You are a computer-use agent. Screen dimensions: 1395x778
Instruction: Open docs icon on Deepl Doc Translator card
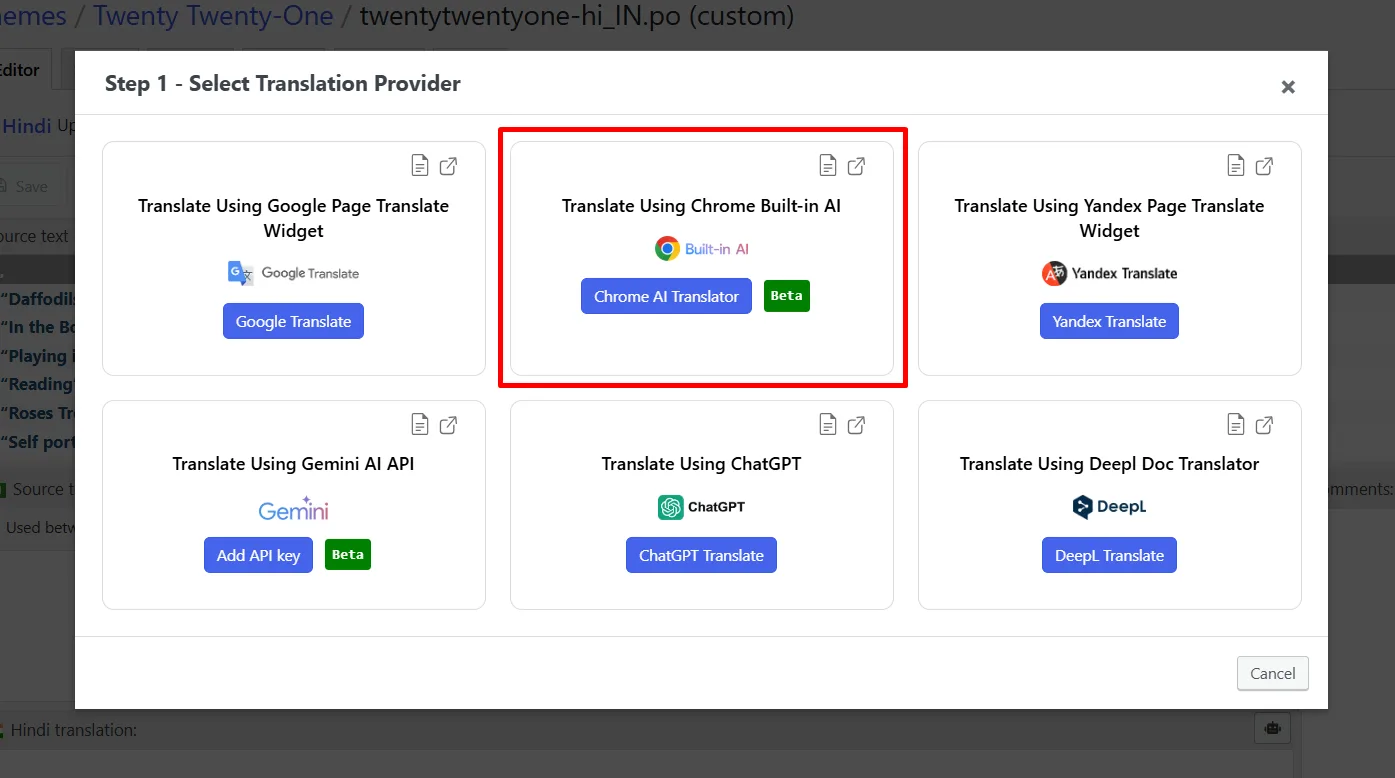pos(1236,425)
